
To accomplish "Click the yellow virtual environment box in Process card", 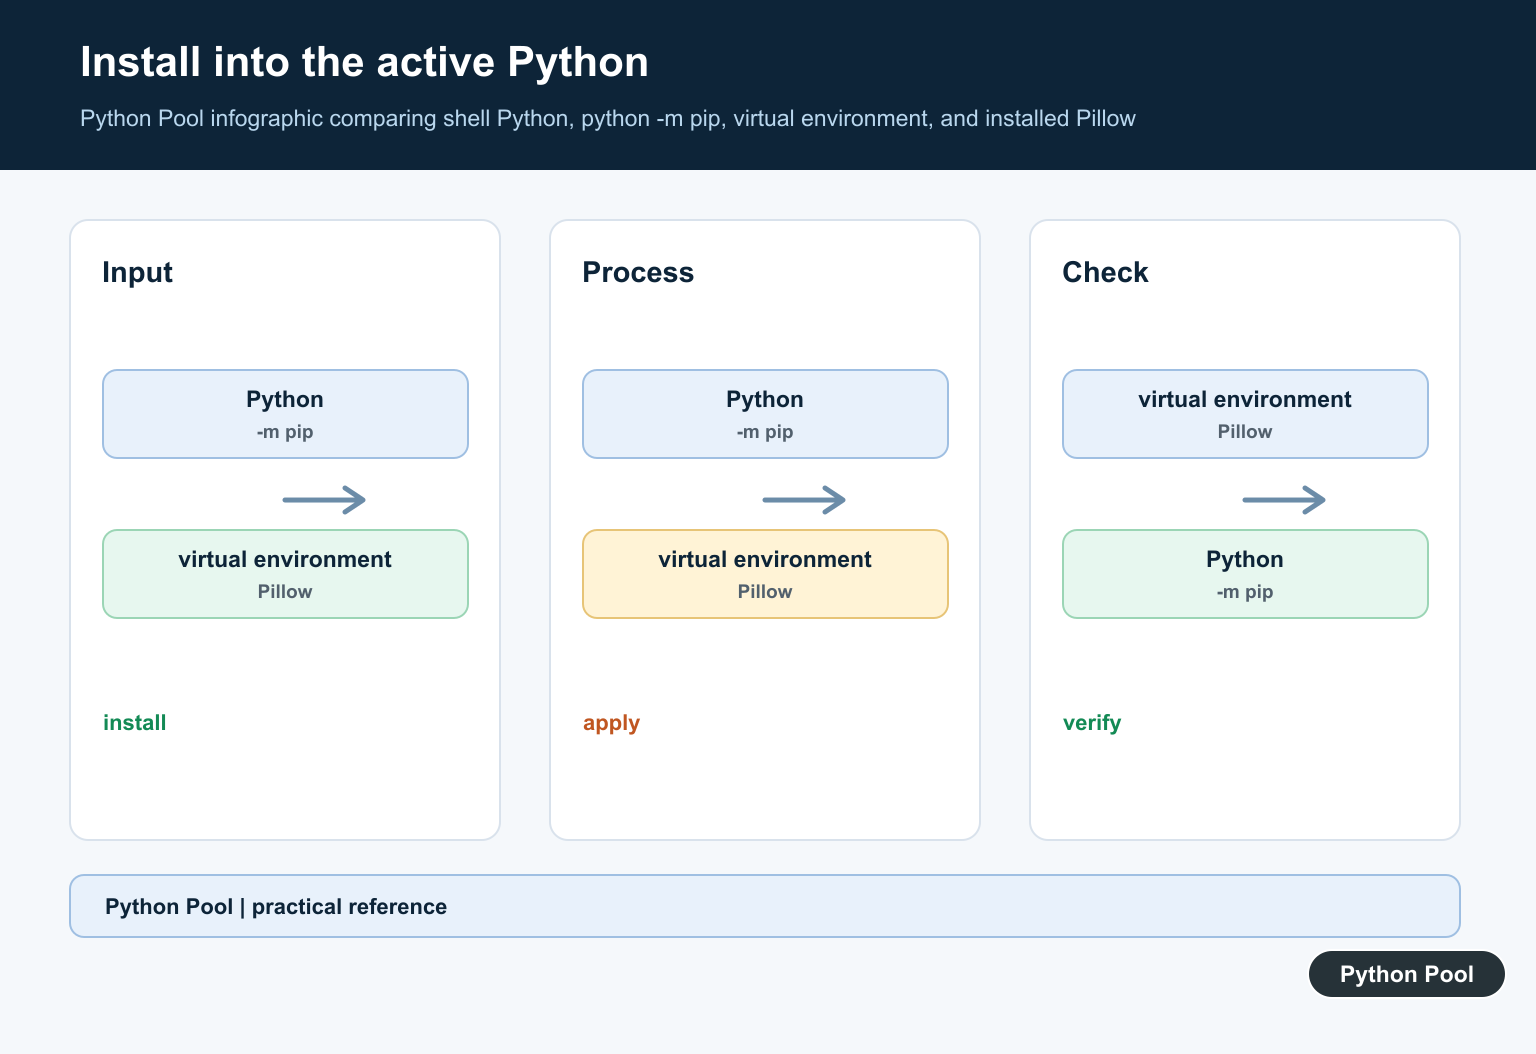I will tap(765, 574).
